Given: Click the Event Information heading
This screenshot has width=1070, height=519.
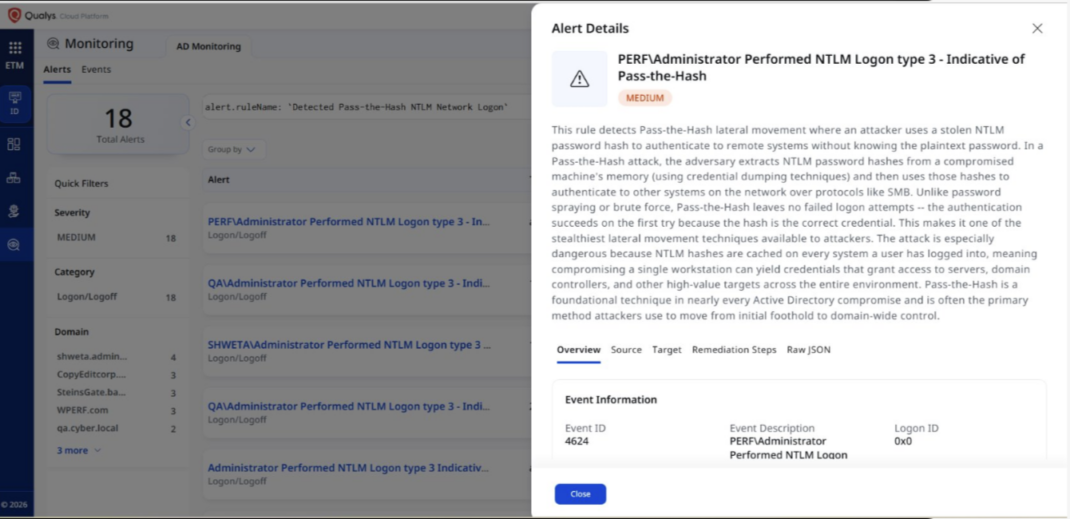Looking at the screenshot, I should [611, 400].
